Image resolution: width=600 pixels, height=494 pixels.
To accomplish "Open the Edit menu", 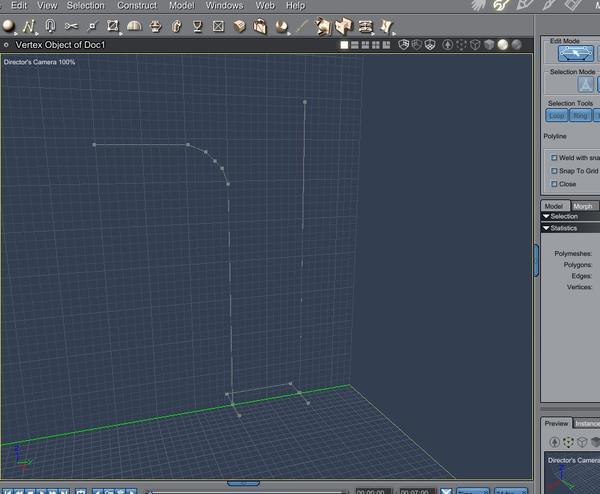I will (19, 5).
